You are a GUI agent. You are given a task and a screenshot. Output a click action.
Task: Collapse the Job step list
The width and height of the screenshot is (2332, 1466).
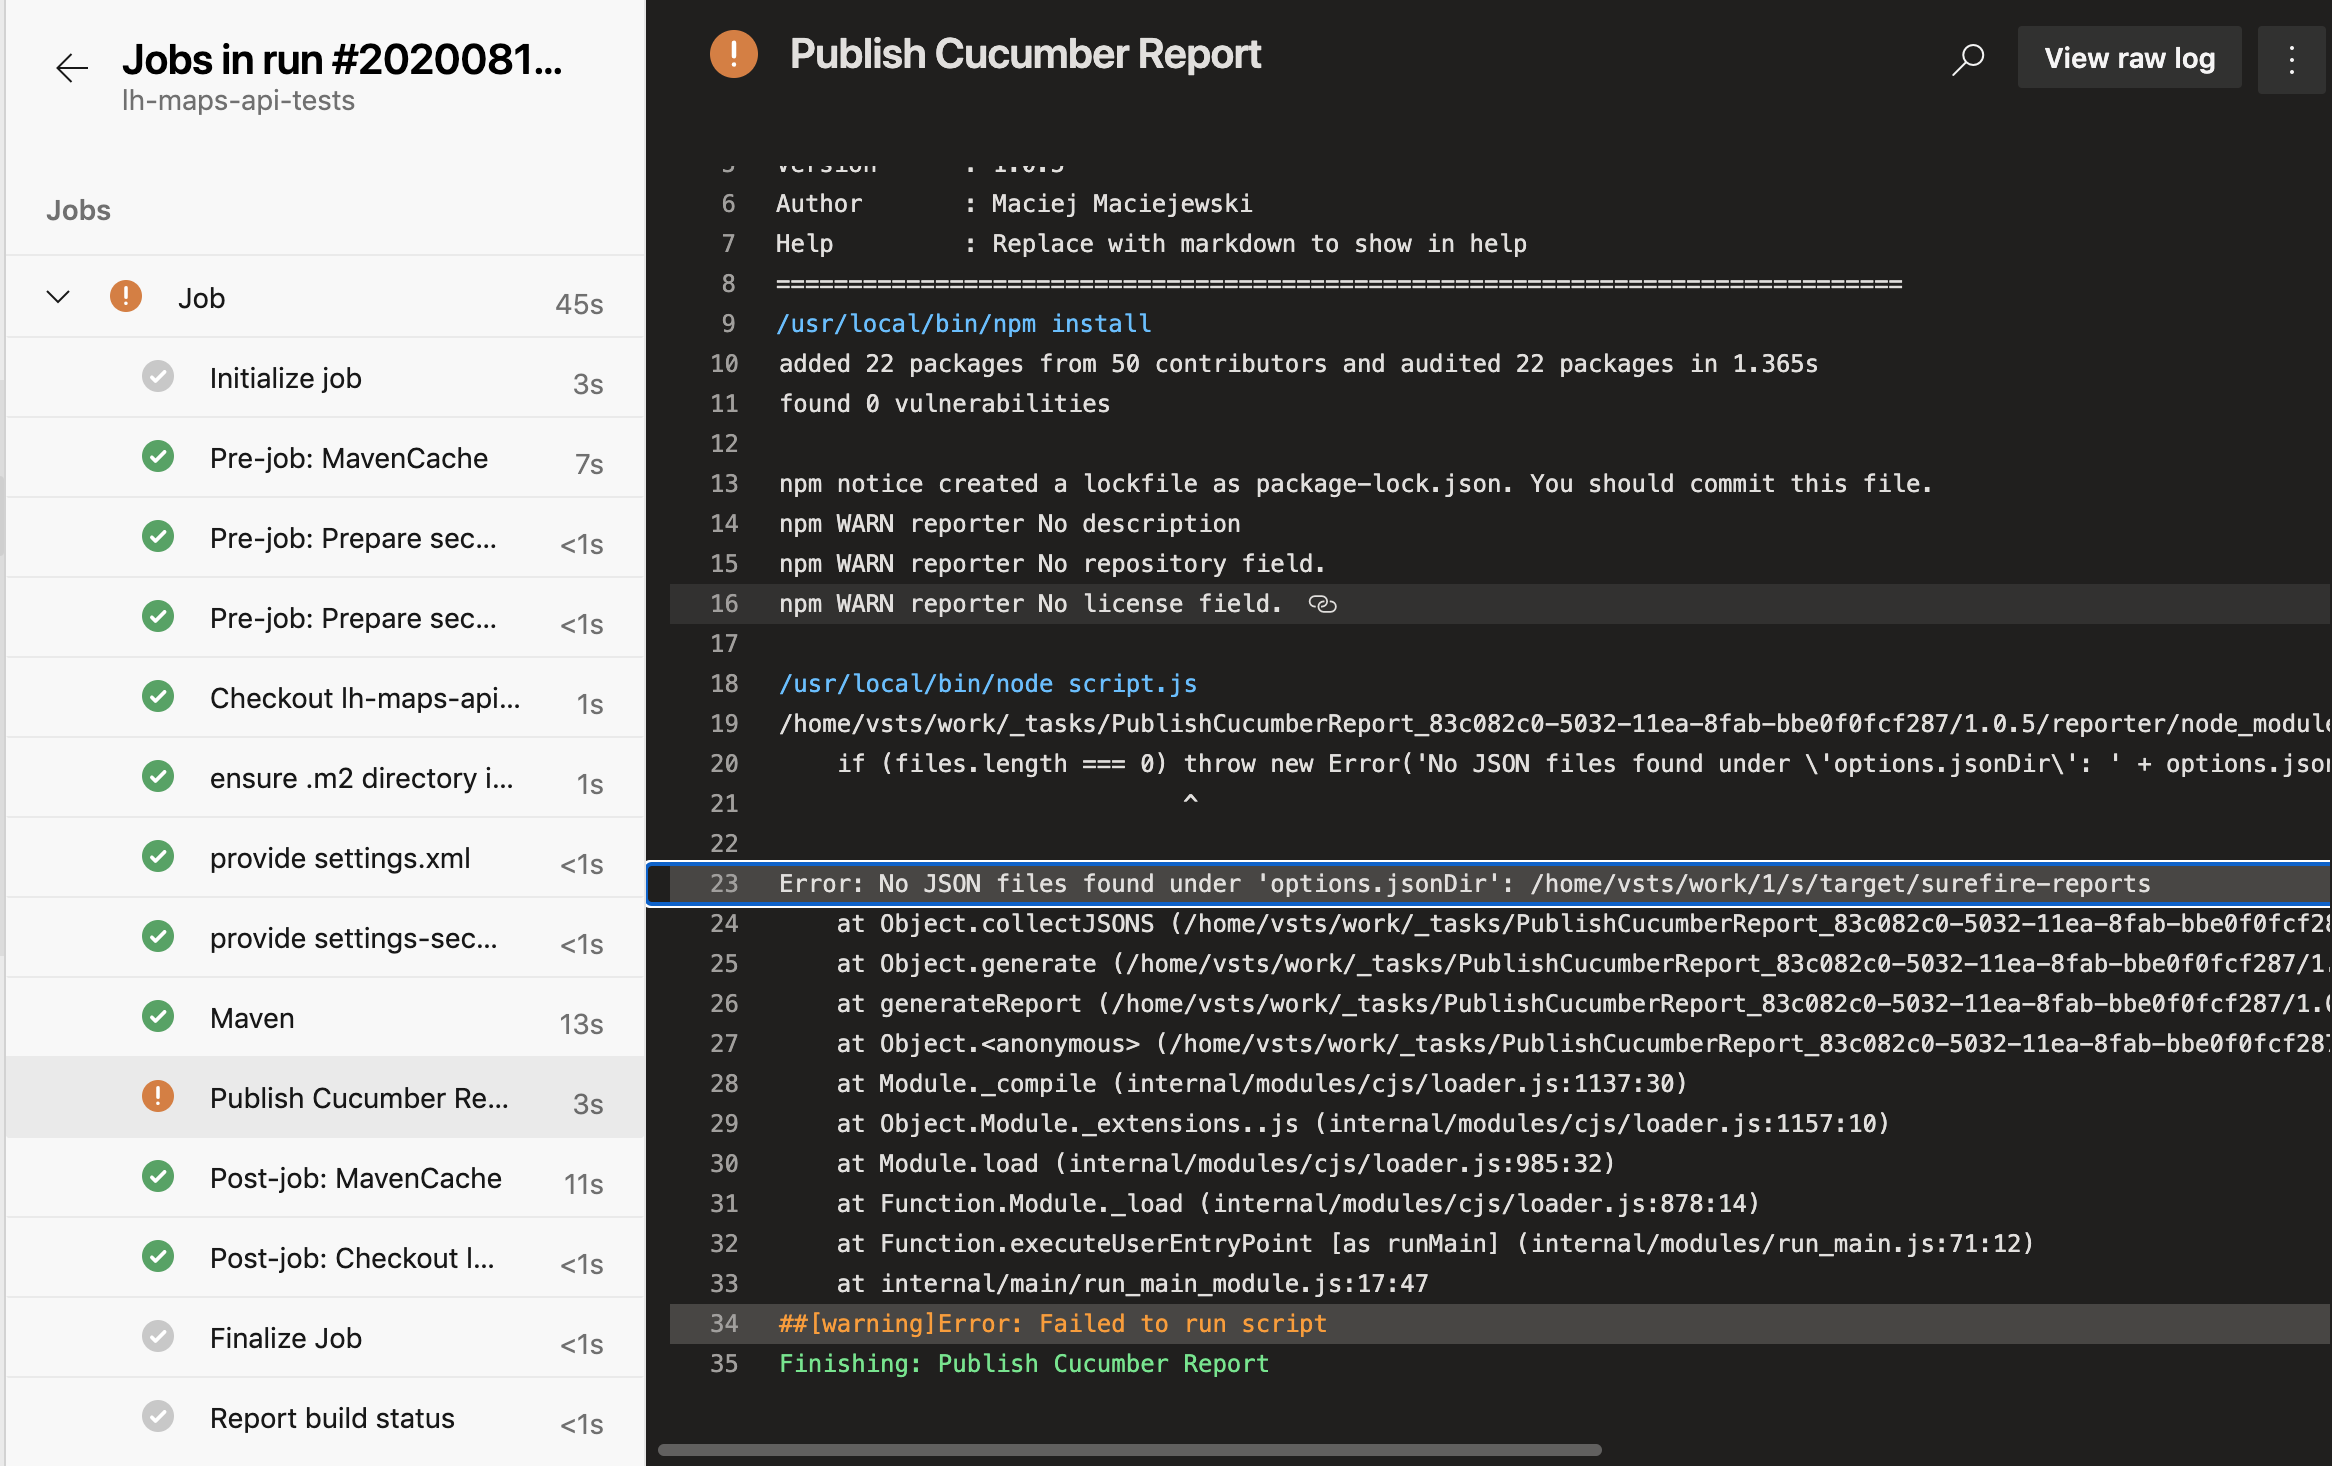(57, 296)
